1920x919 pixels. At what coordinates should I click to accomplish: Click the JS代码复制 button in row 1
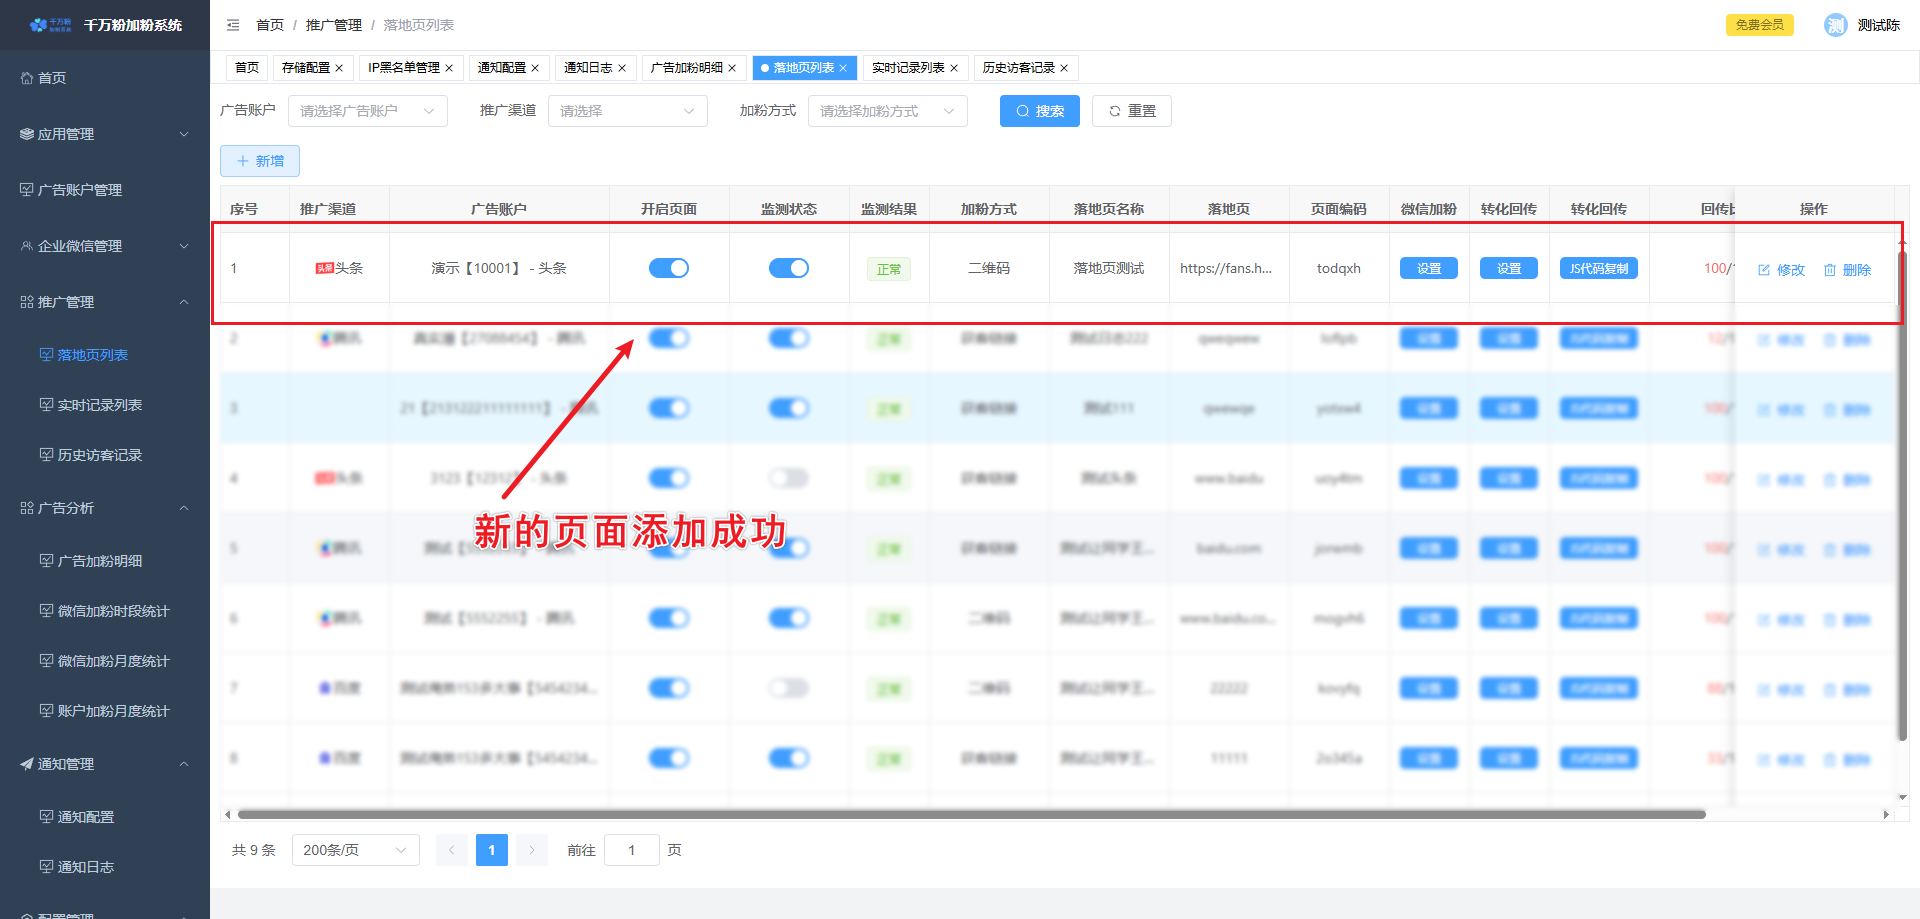(x=1598, y=268)
